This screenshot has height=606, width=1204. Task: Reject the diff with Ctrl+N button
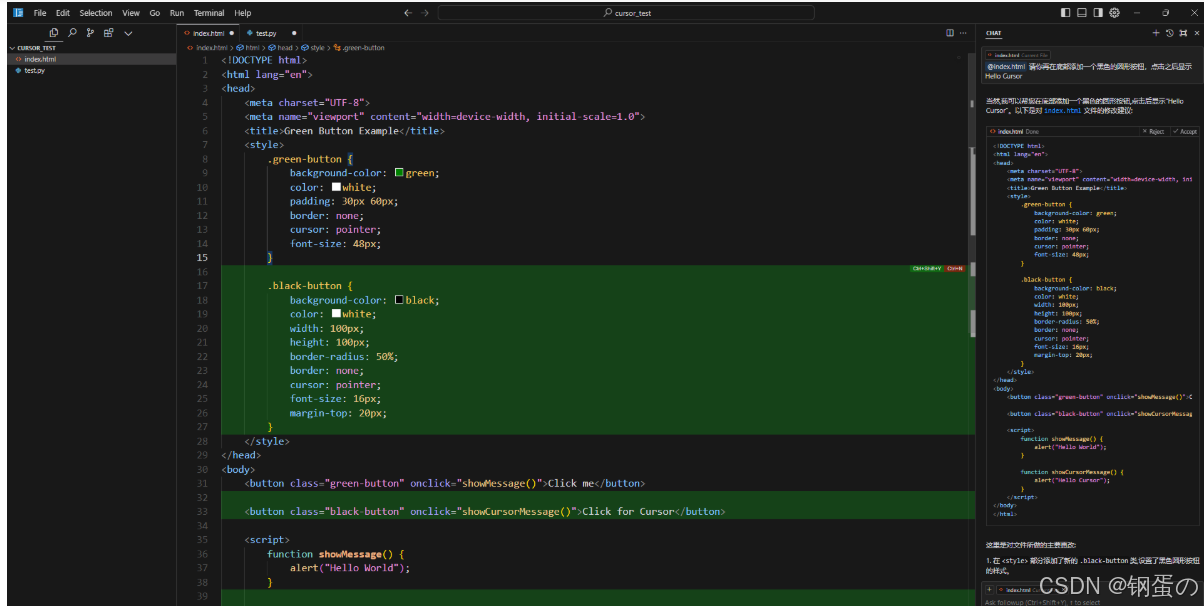pyautogui.click(x=955, y=268)
